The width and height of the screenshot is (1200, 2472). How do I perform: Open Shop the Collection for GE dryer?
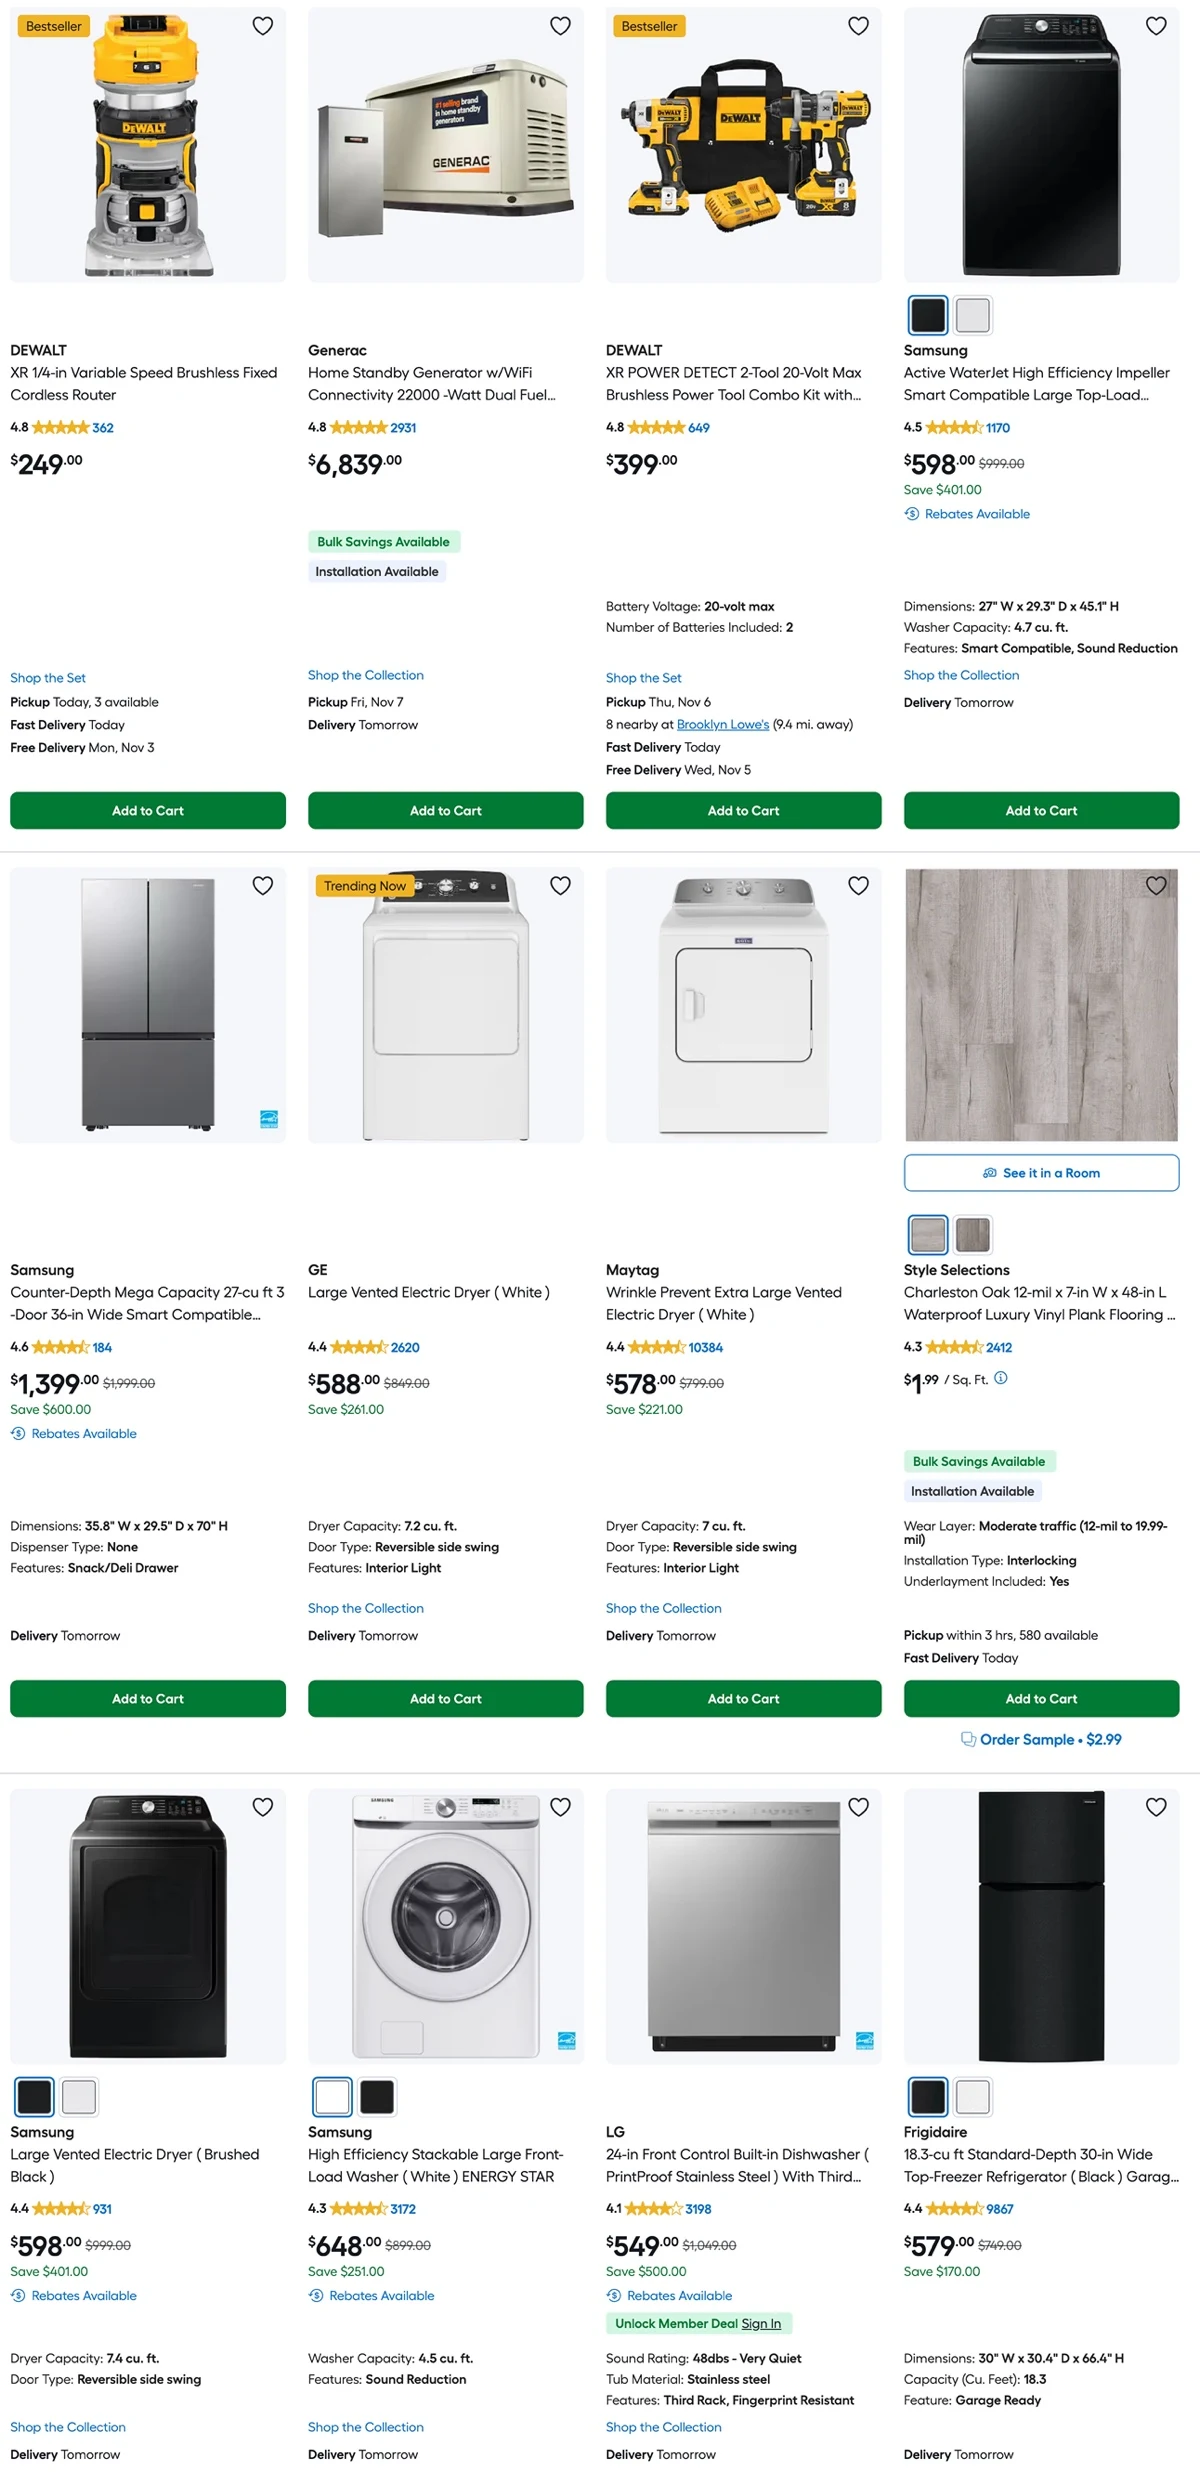366,1608
